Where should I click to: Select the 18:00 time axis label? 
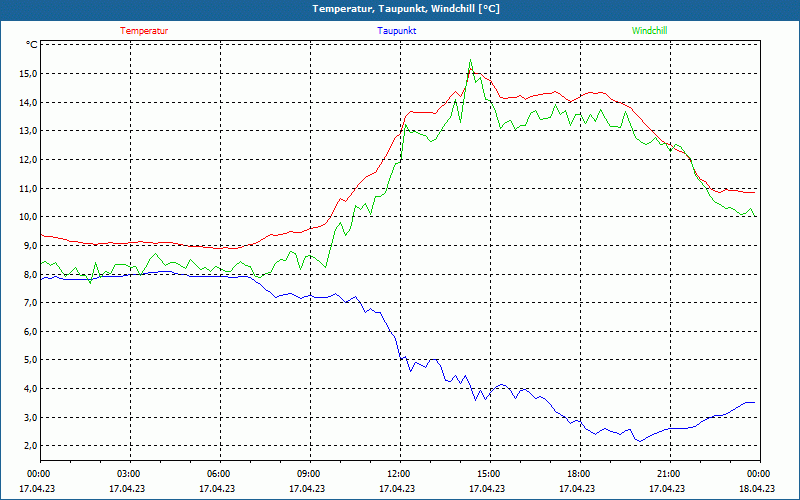pyautogui.click(x=578, y=474)
